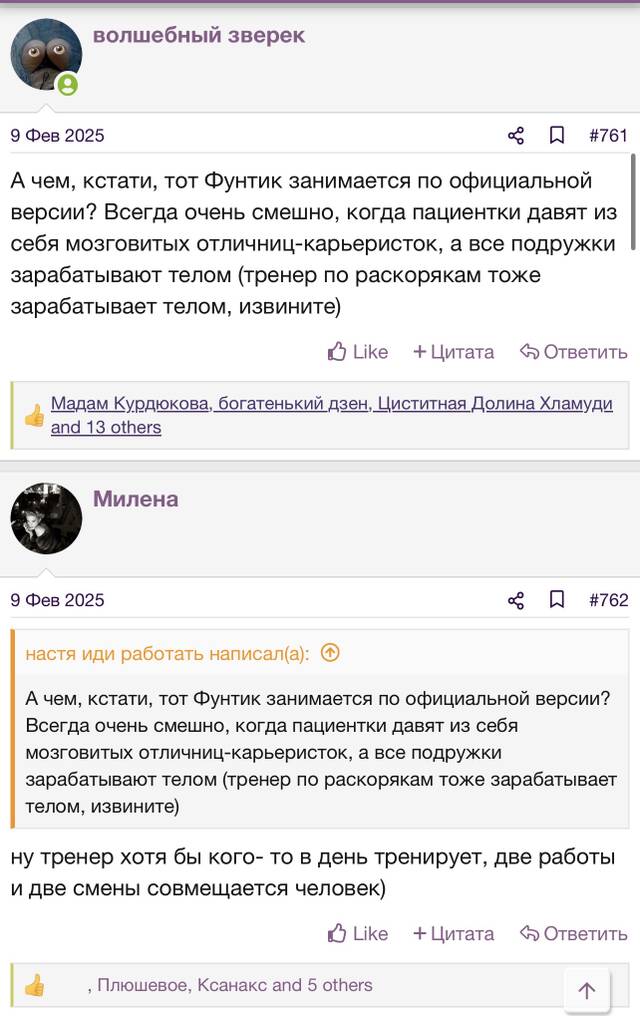Share post #762 via share icon
The height and width of the screenshot is (1016, 640).
[x=516, y=600]
